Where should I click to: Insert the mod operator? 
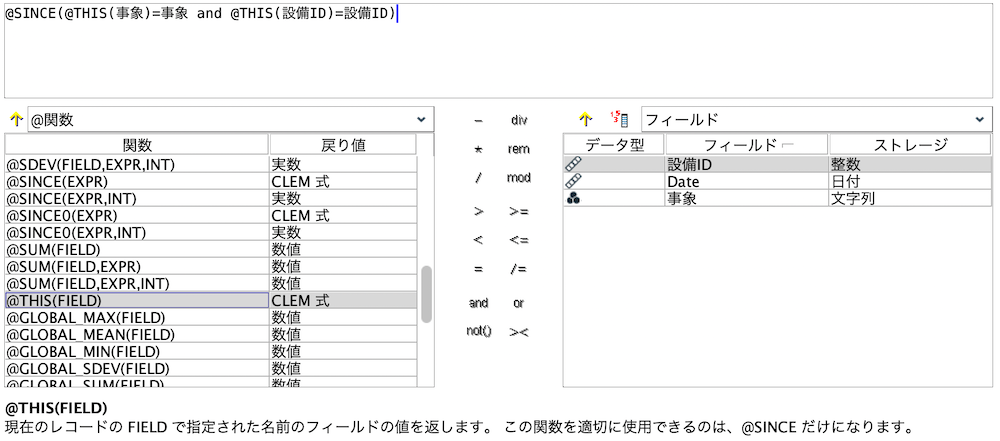[518, 178]
